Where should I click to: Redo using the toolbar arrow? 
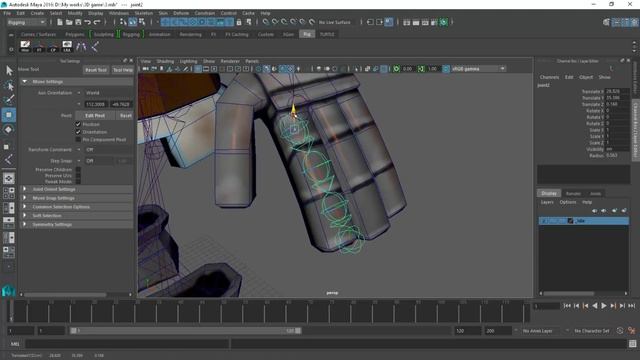97,22
